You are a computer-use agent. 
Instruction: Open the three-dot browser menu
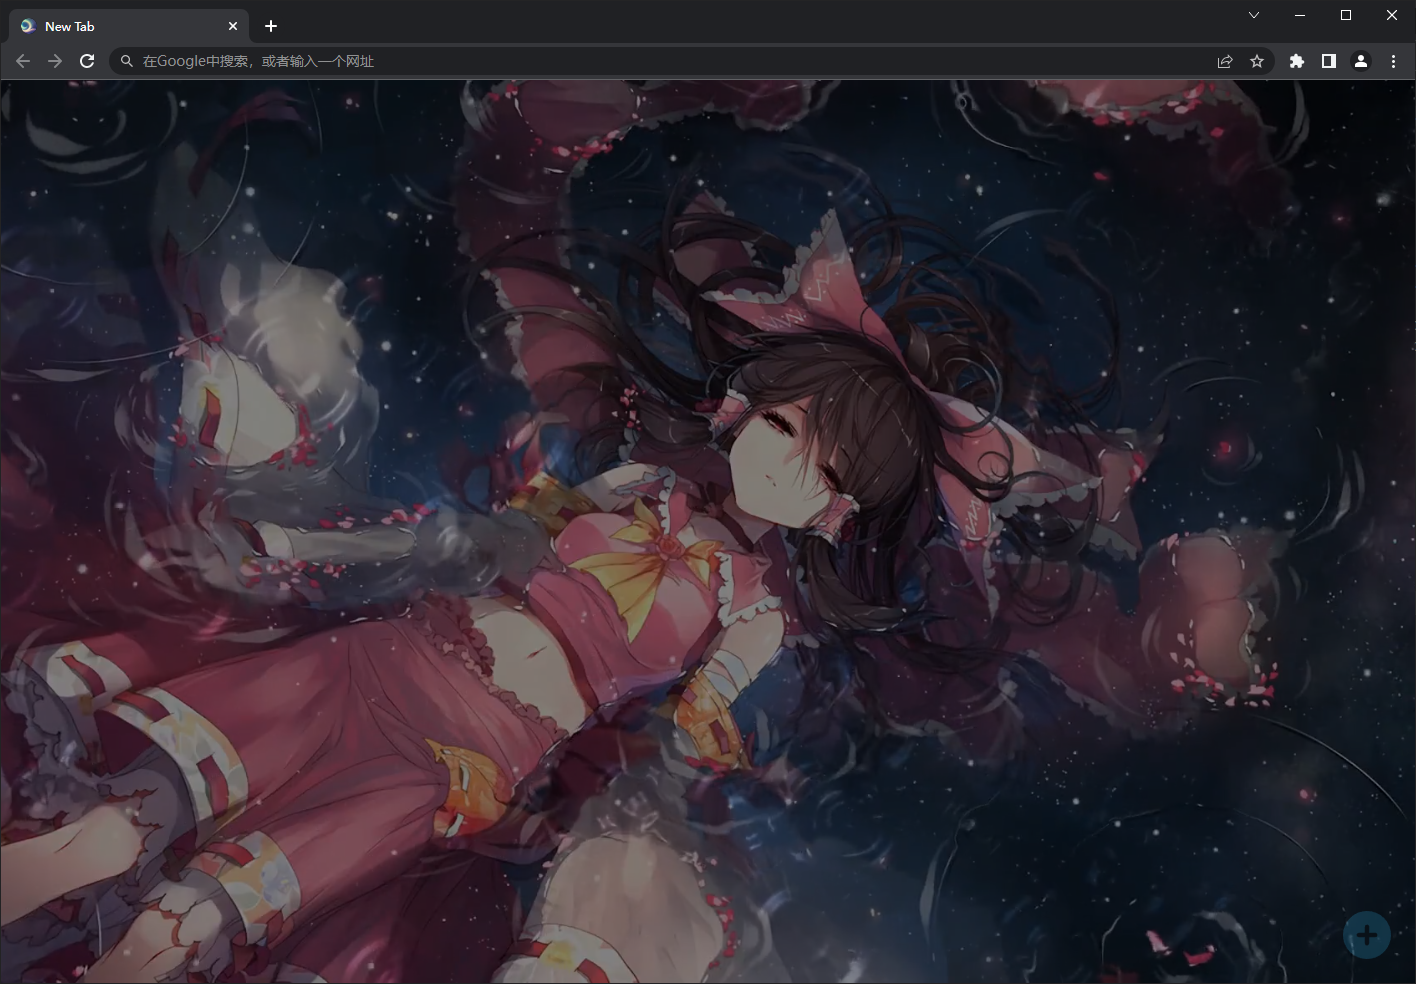[x=1393, y=61]
